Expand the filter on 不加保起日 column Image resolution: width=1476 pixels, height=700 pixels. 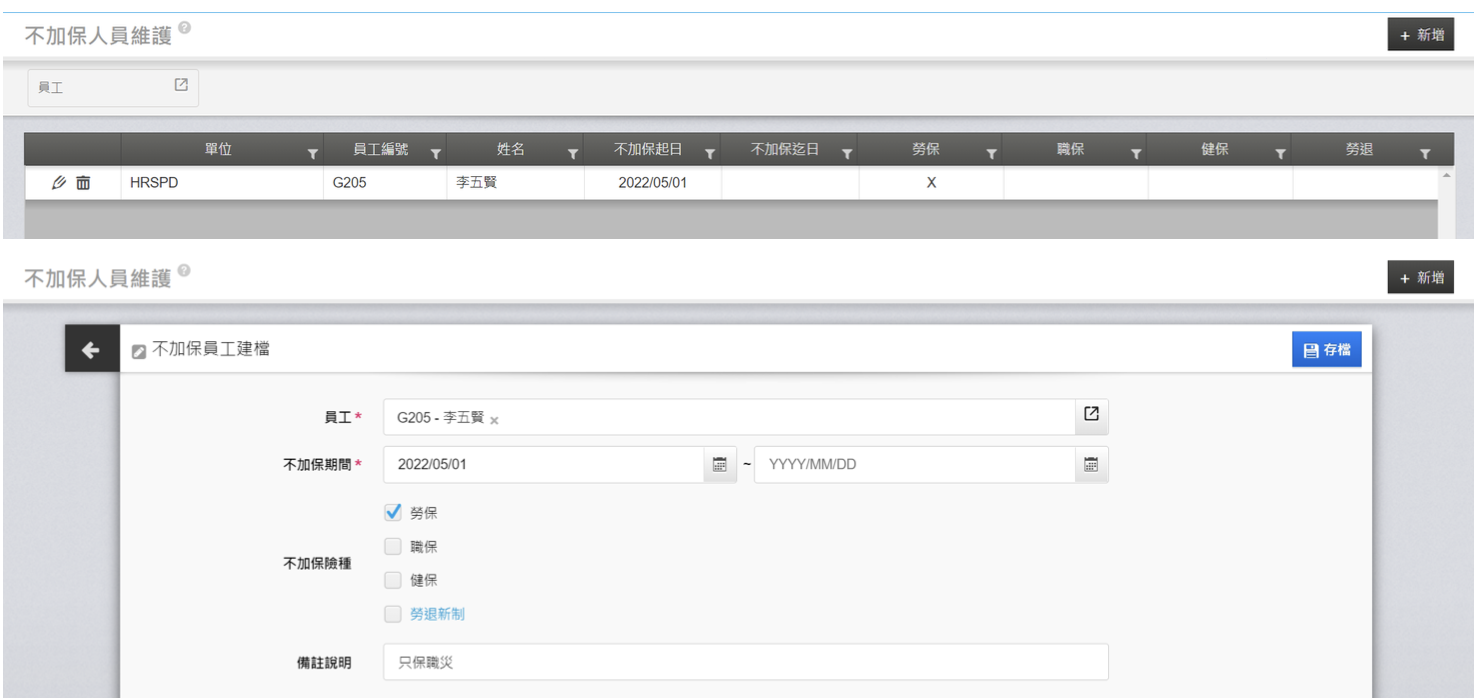click(x=709, y=154)
